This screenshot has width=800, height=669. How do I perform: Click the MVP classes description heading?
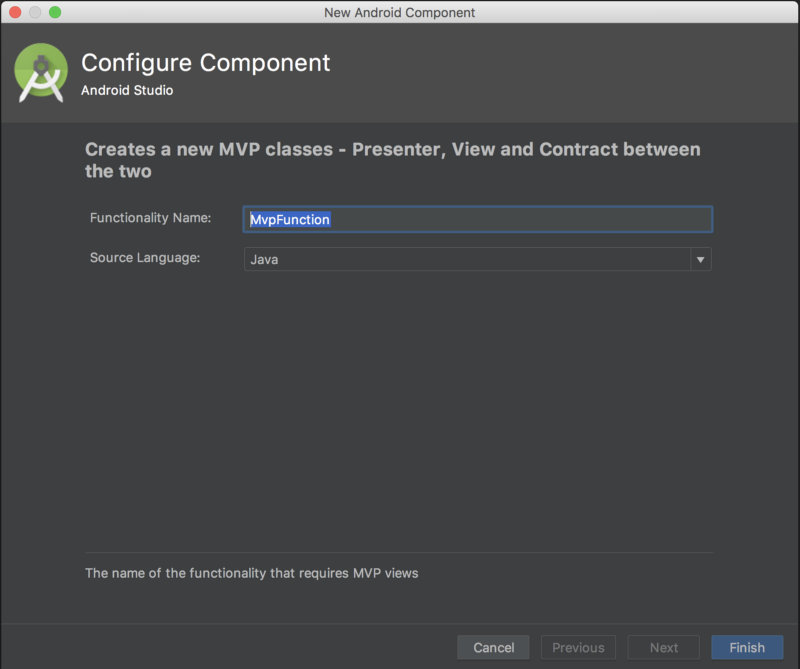(x=392, y=160)
